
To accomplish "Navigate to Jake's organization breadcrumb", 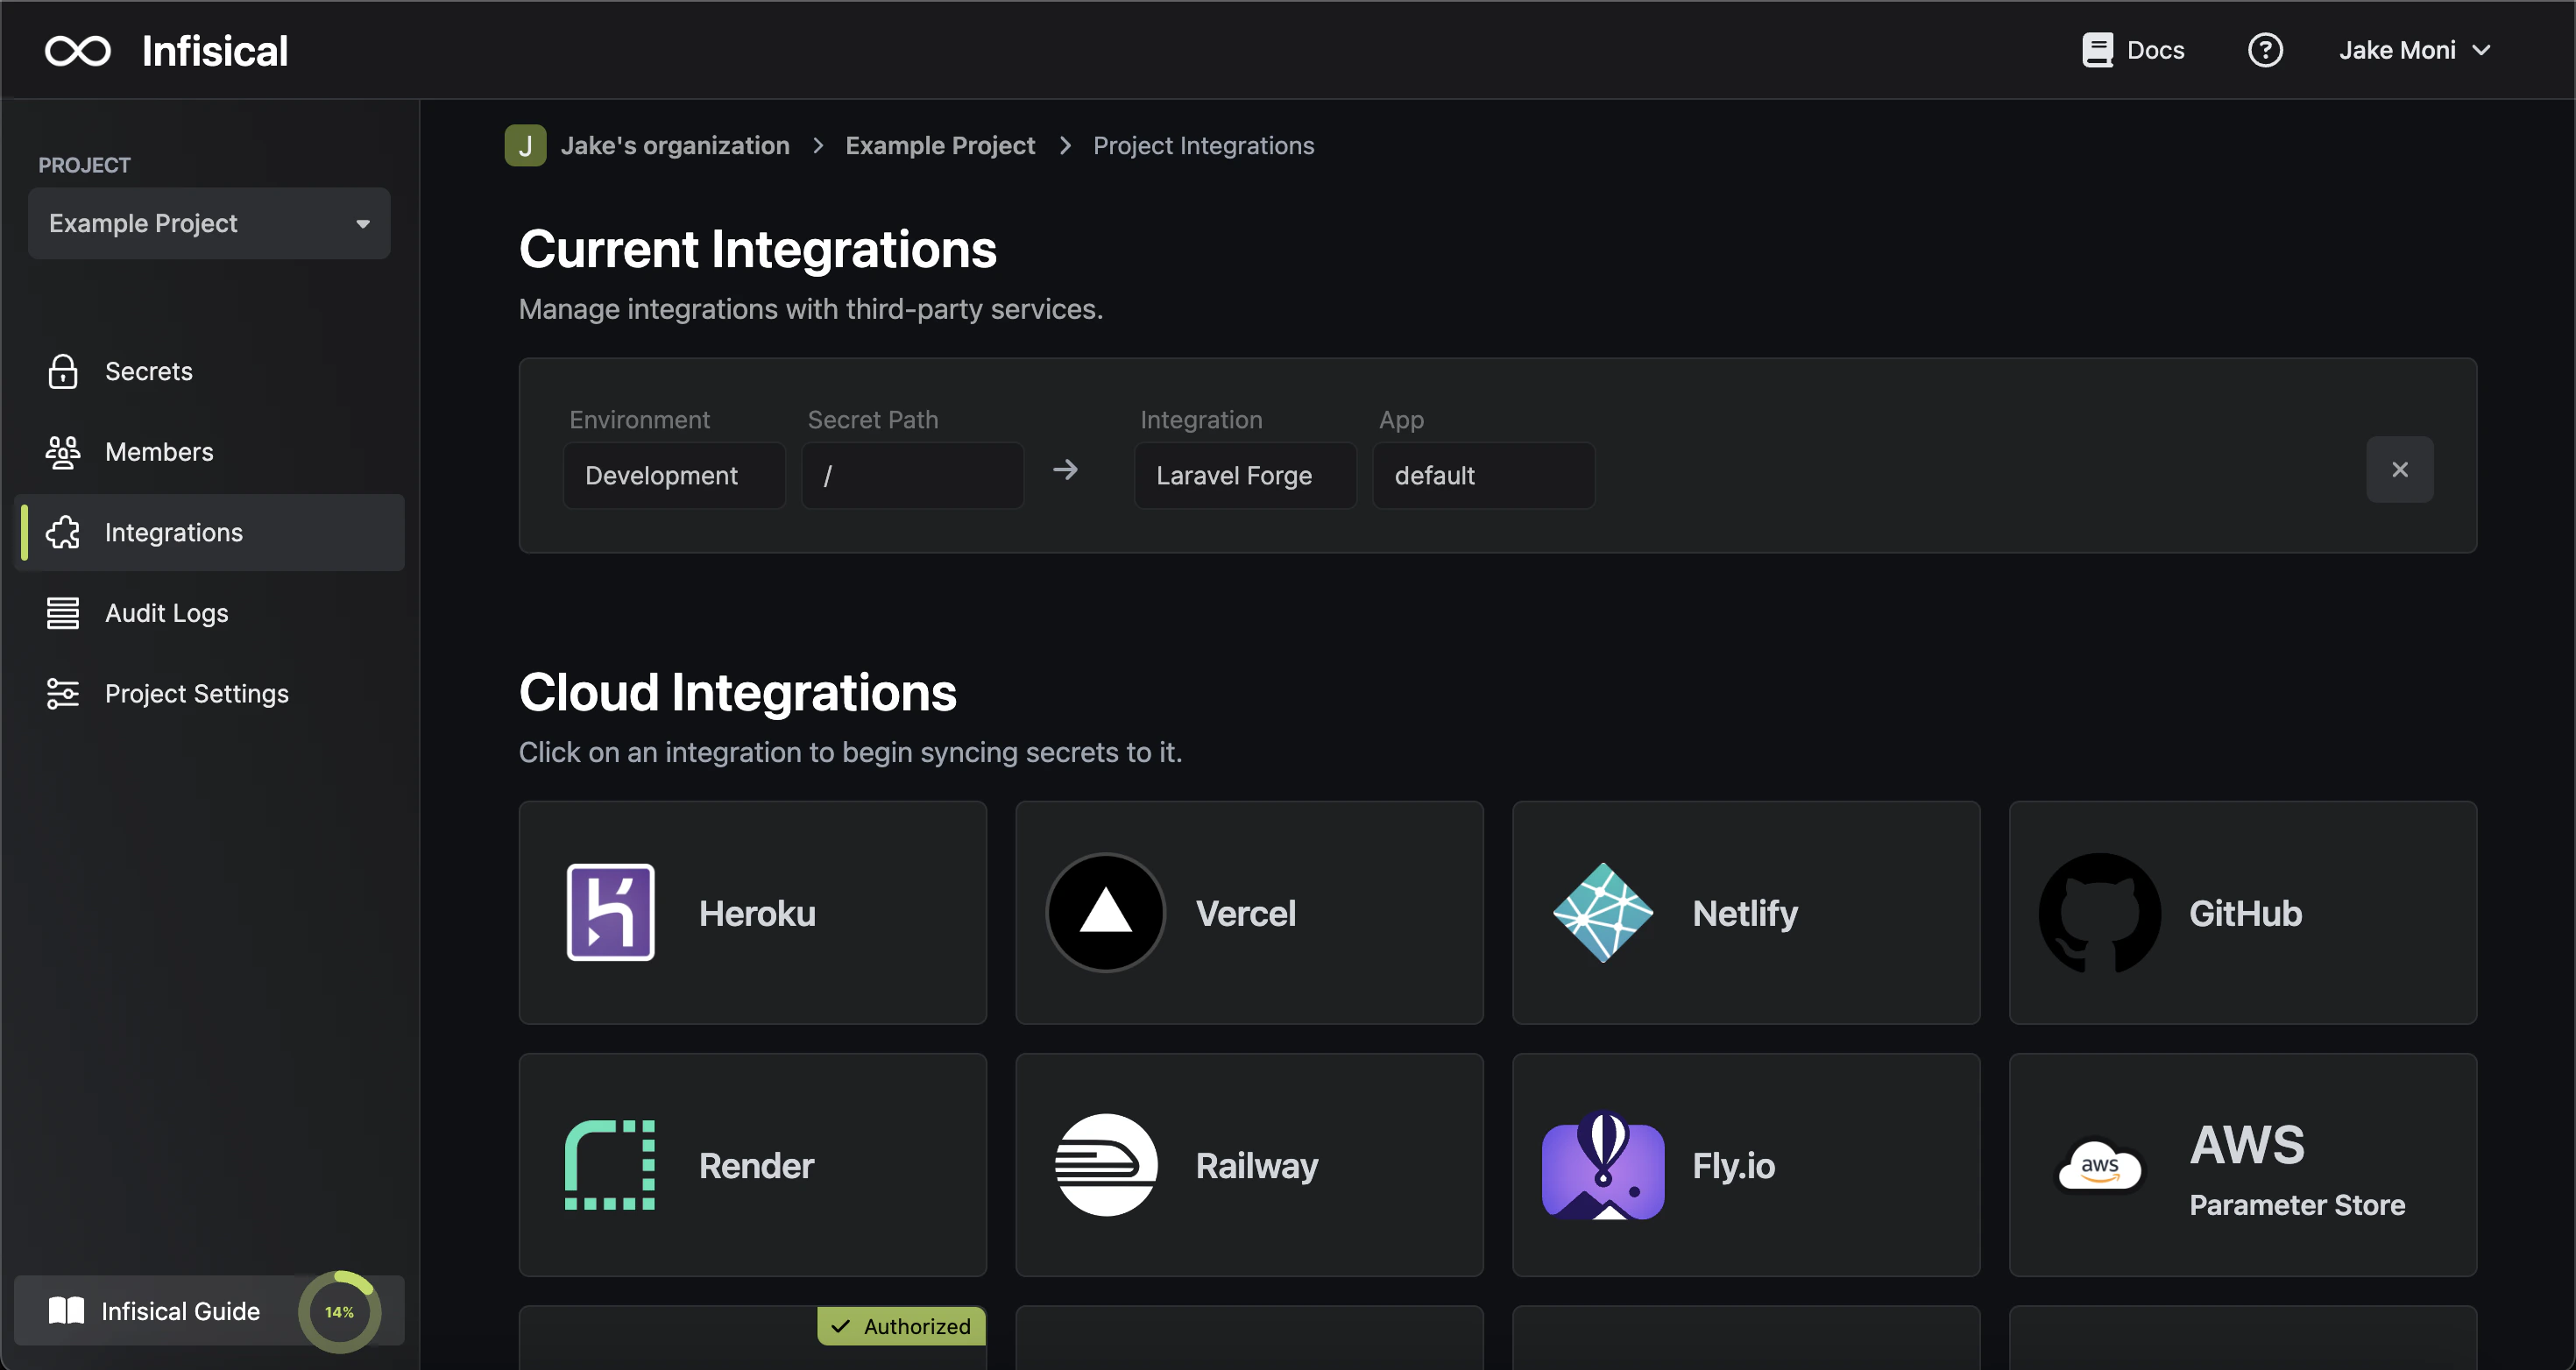I will tap(675, 145).
